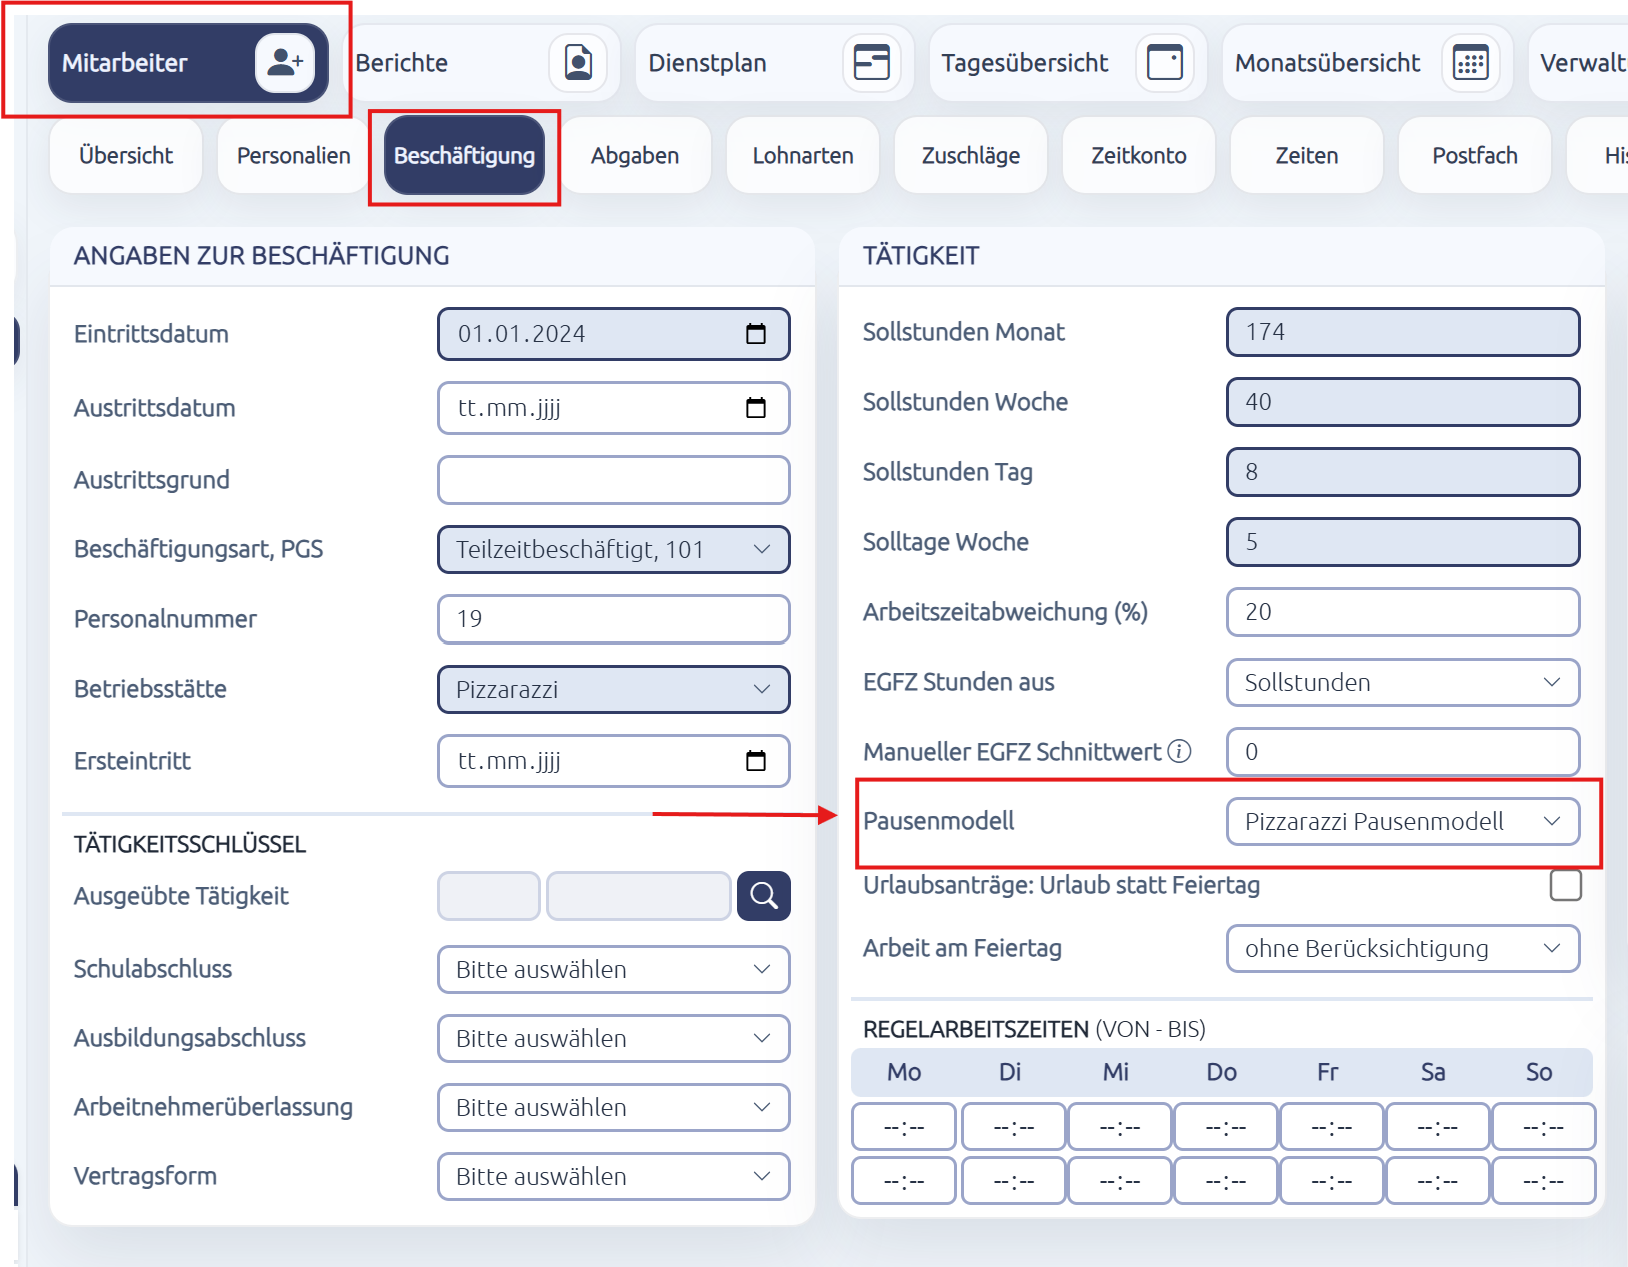
Task: Go to the Dienstplan section
Action: (775, 63)
